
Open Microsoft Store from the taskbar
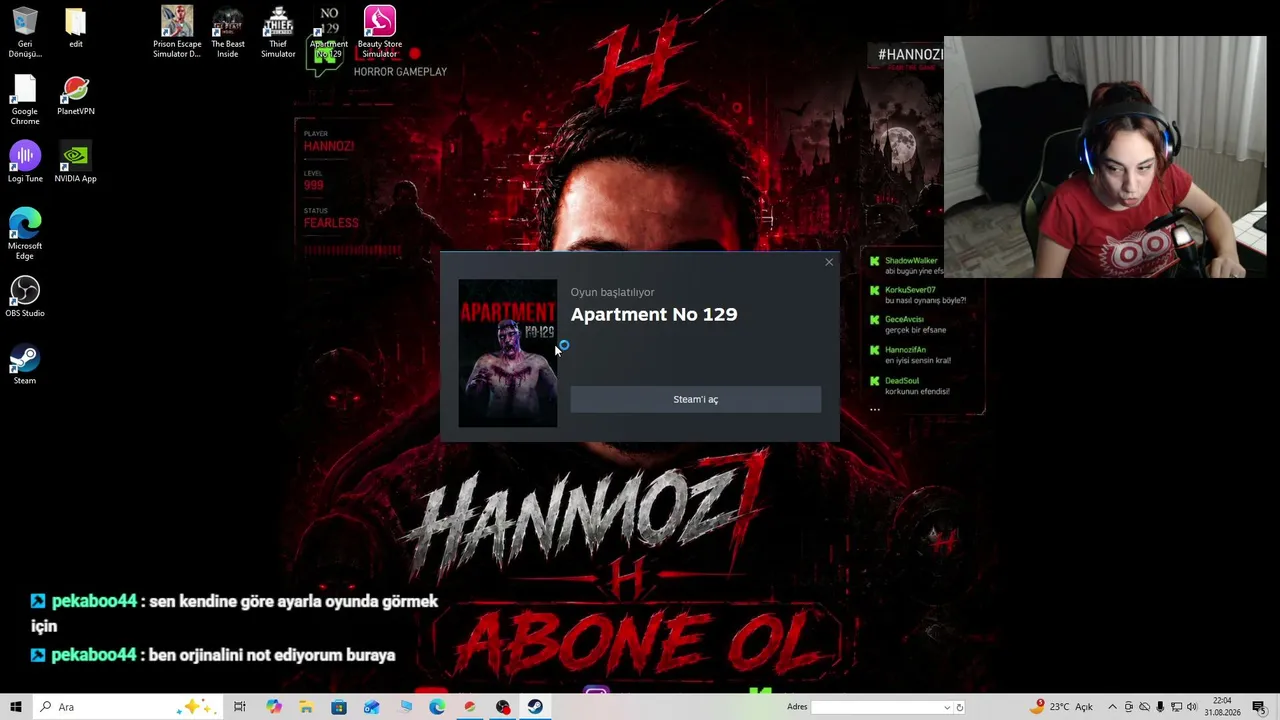[339, 707]
